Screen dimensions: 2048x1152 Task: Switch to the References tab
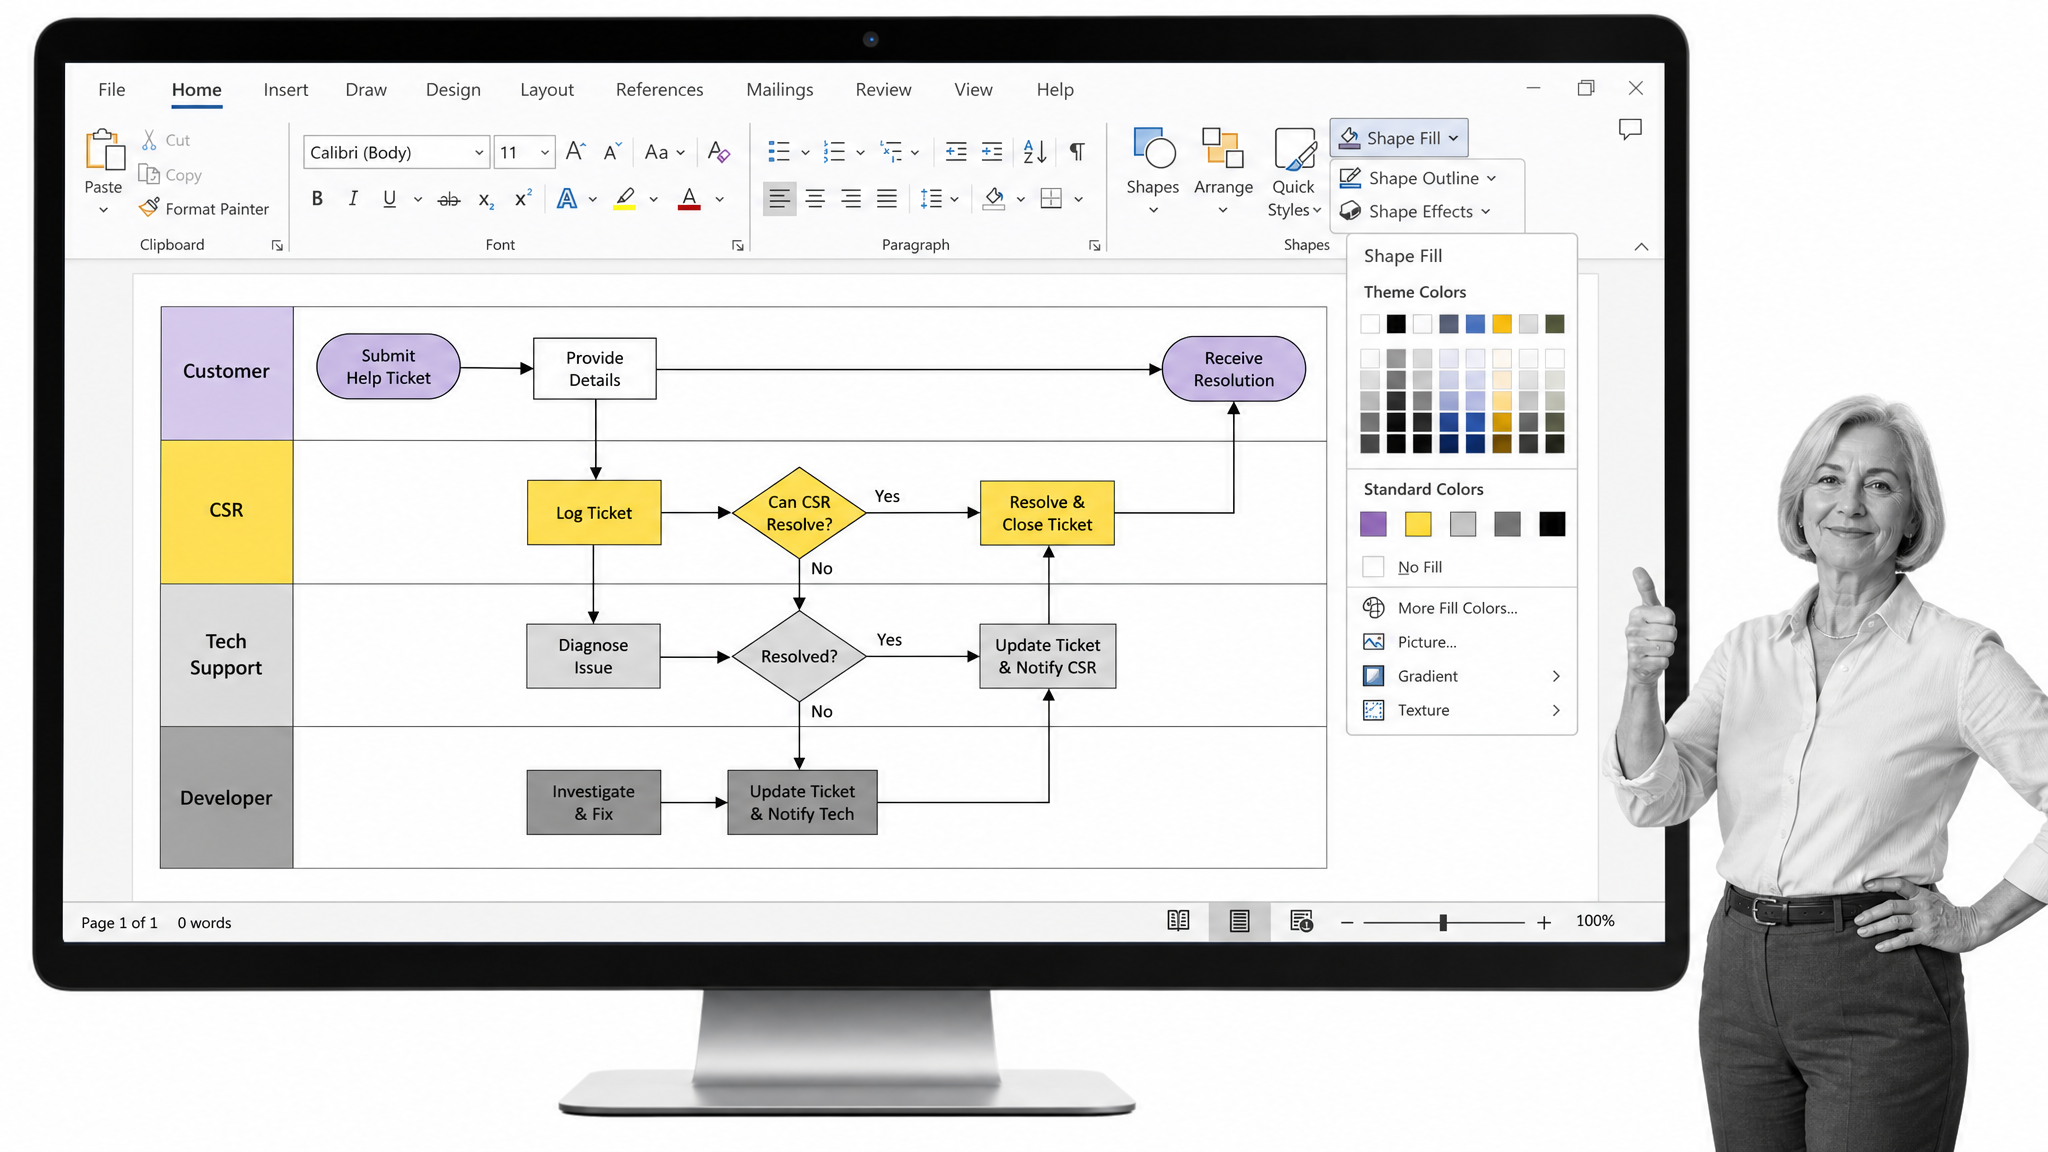click(x=660, y=90)
